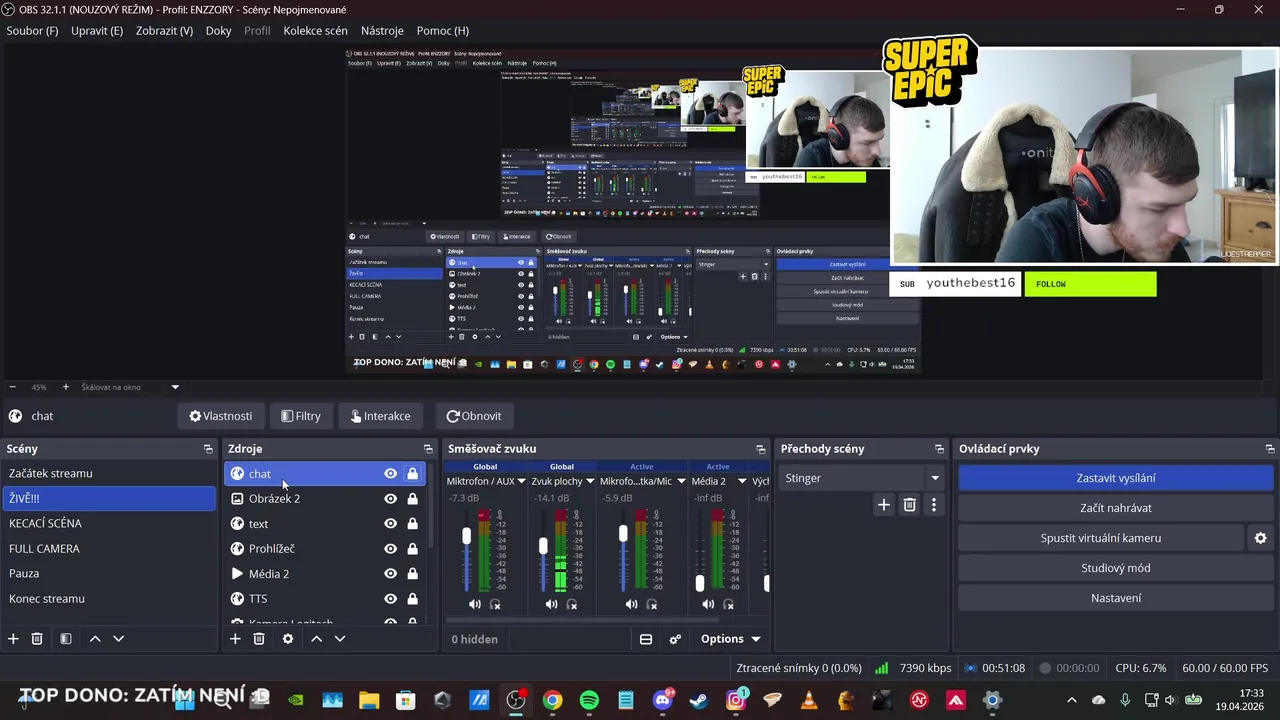The height and width of the screenshot is (720, 1280).
Task: Add a new source in Zdroje panel
Action: [x=235, y=639]
